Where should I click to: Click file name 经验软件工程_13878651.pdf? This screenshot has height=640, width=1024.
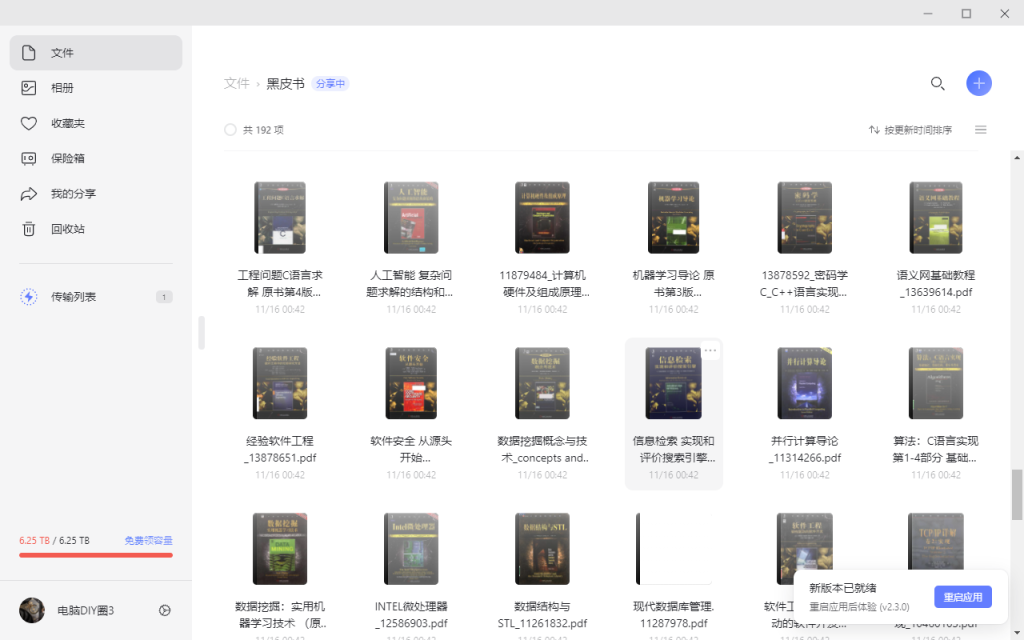(x=280, y=449)
